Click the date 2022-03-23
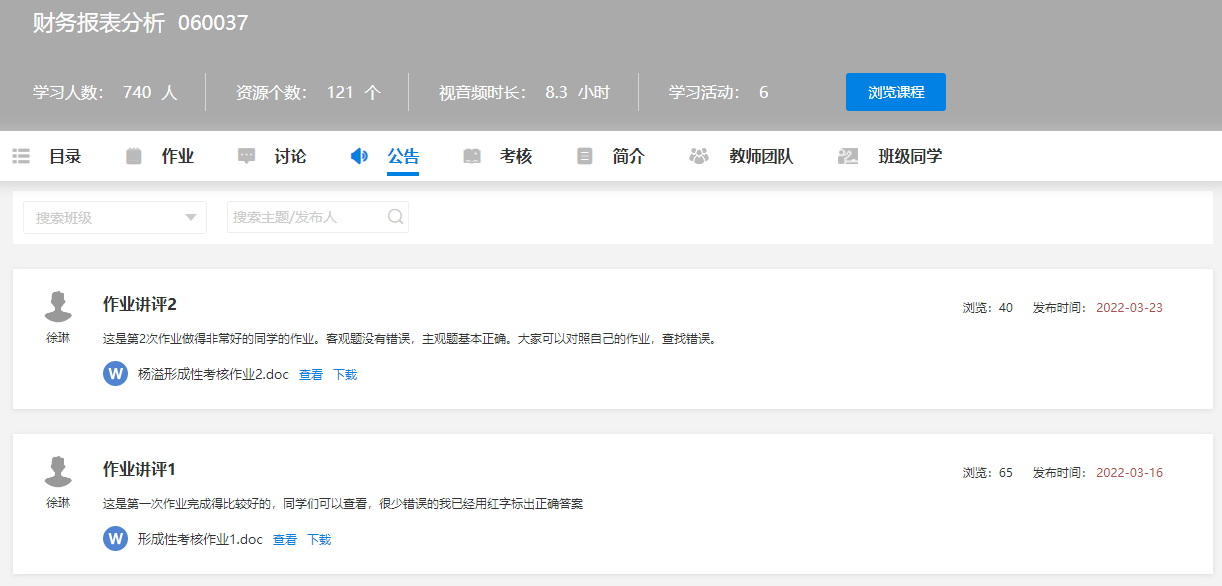1222x586 pixels. tap(1129, 308)
